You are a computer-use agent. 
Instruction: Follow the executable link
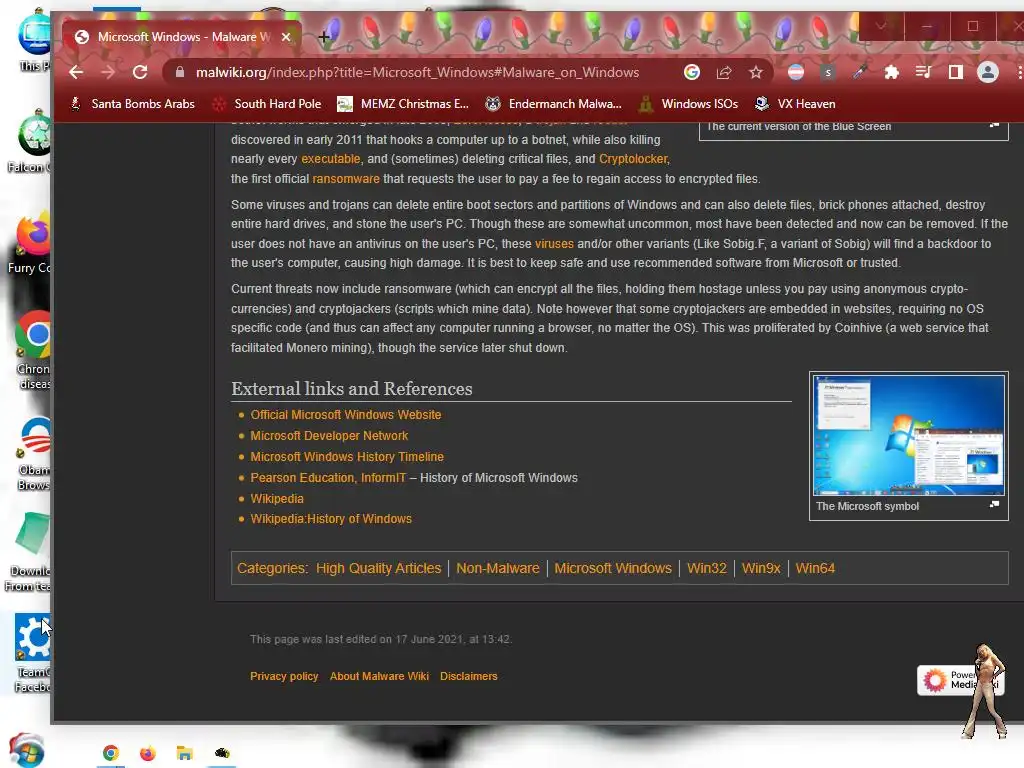(x=330, y=159)
